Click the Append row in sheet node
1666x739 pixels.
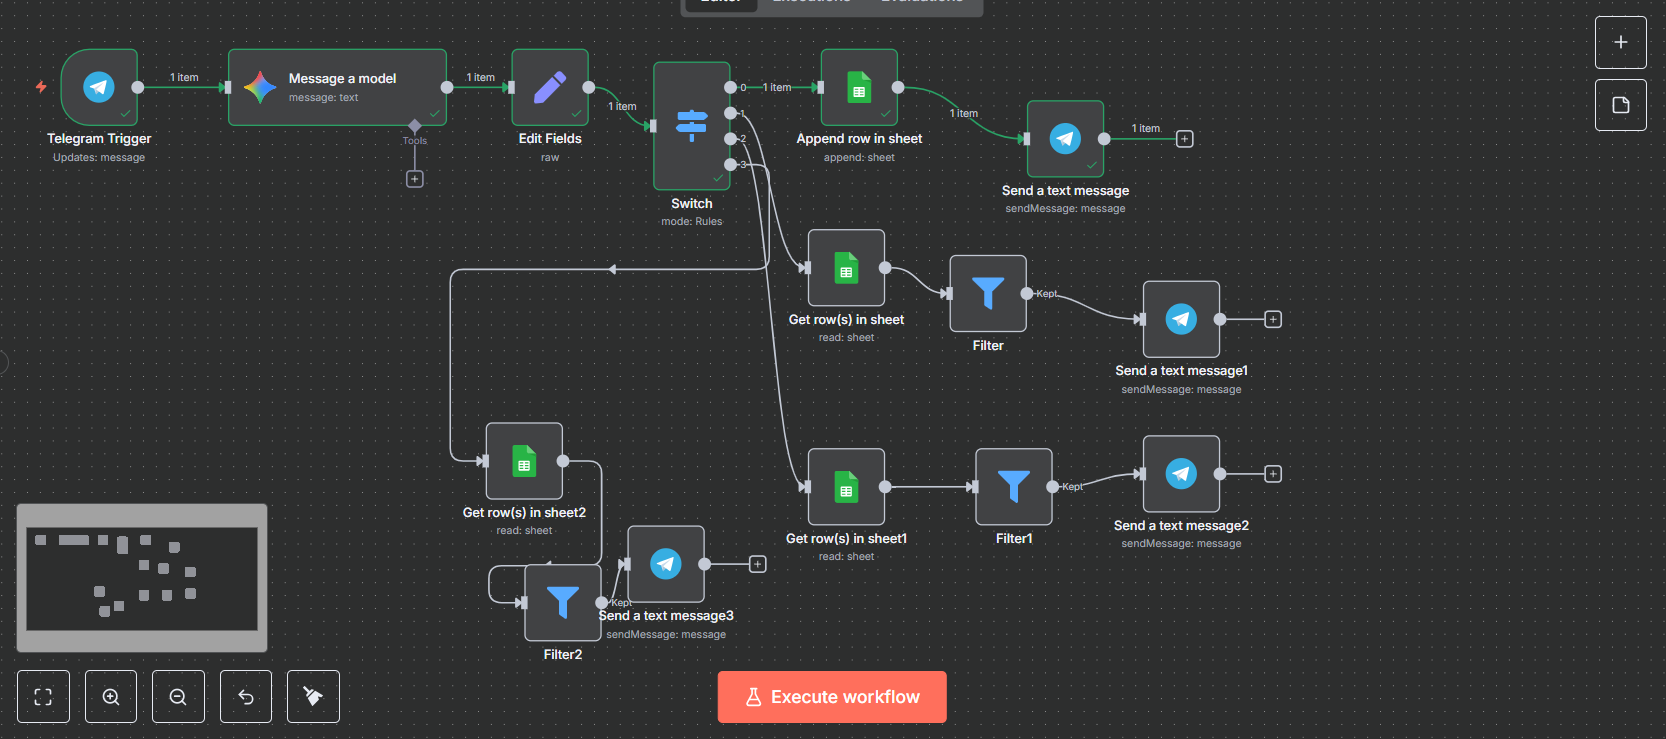pos(859,88)
